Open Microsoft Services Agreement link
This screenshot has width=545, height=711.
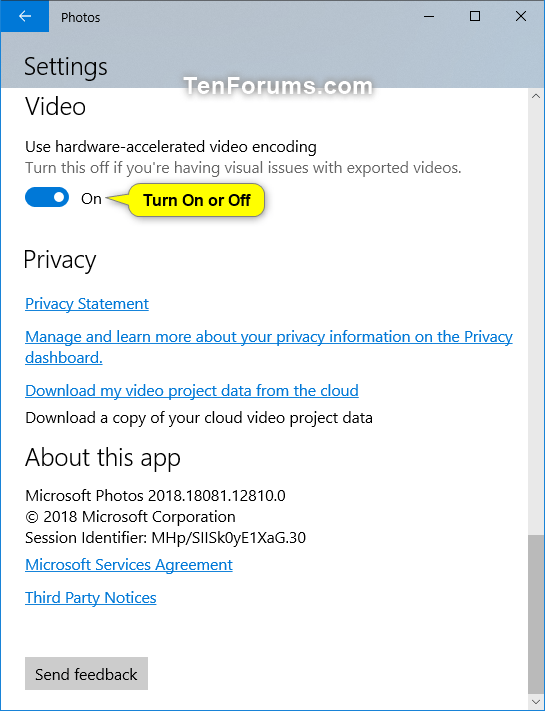point(129,565)
